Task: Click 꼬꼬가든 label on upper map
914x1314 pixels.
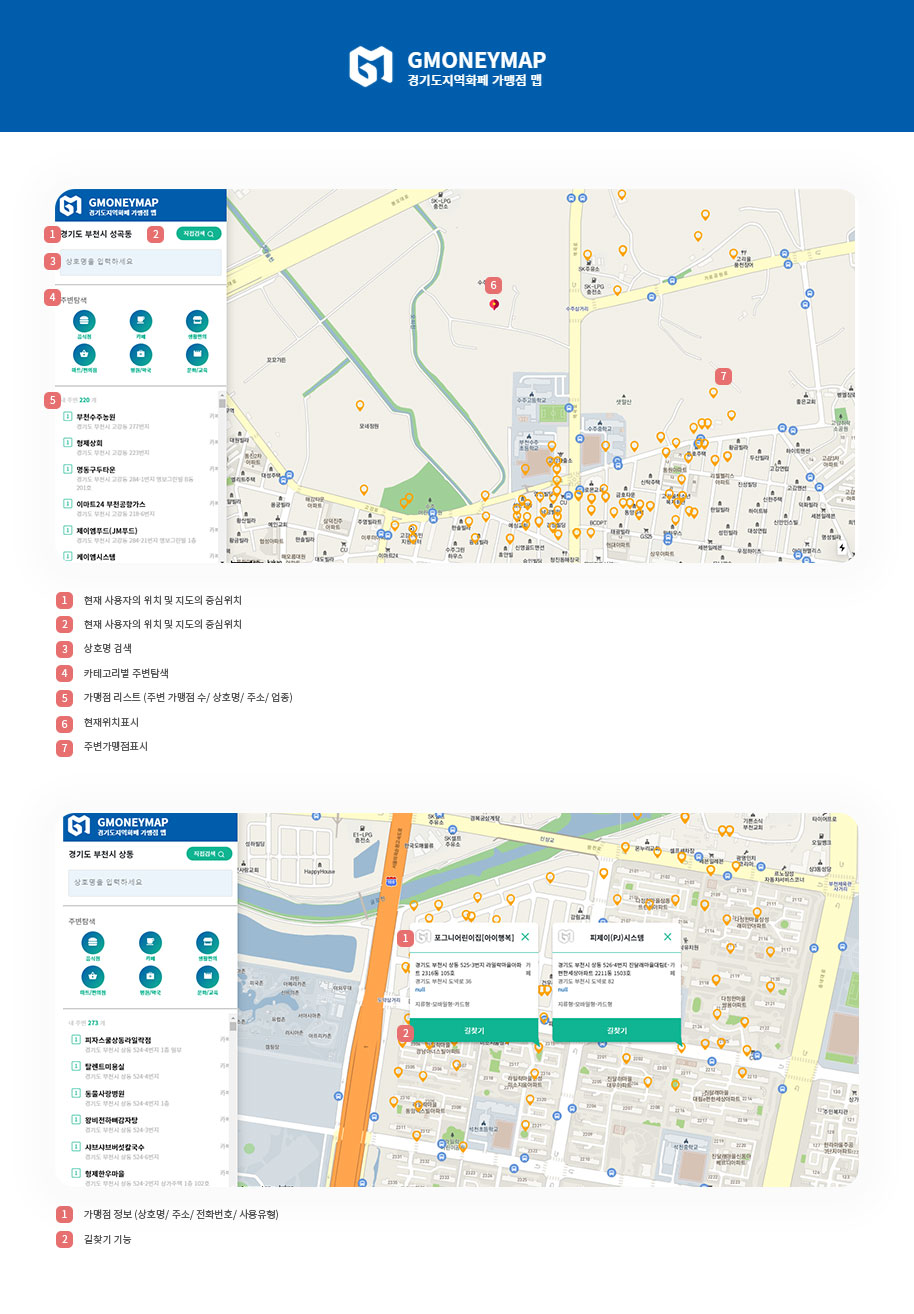Action: (x=276, y=359)
